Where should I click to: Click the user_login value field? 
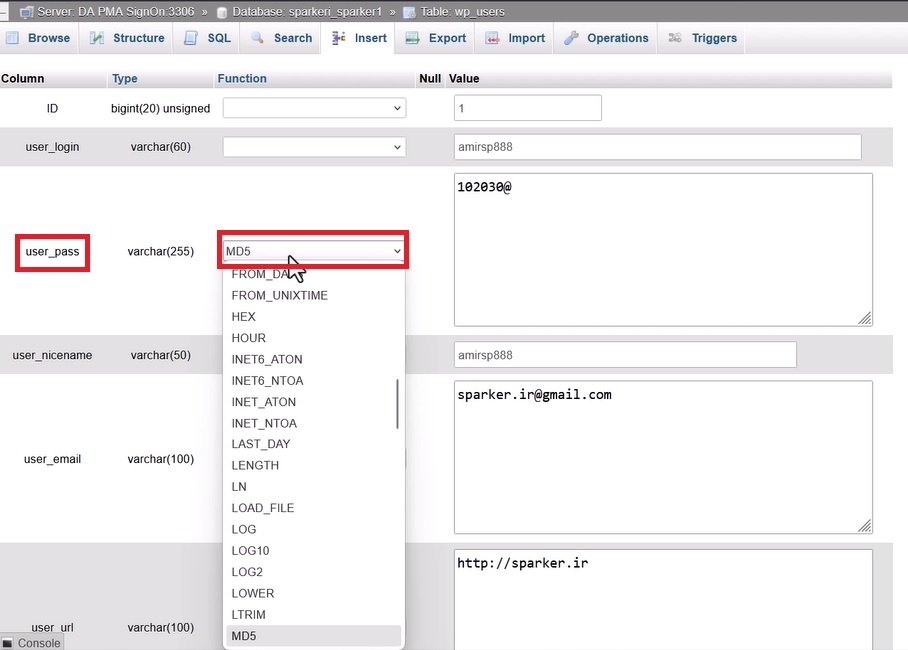pyautogui.click(x=657, y=147)
